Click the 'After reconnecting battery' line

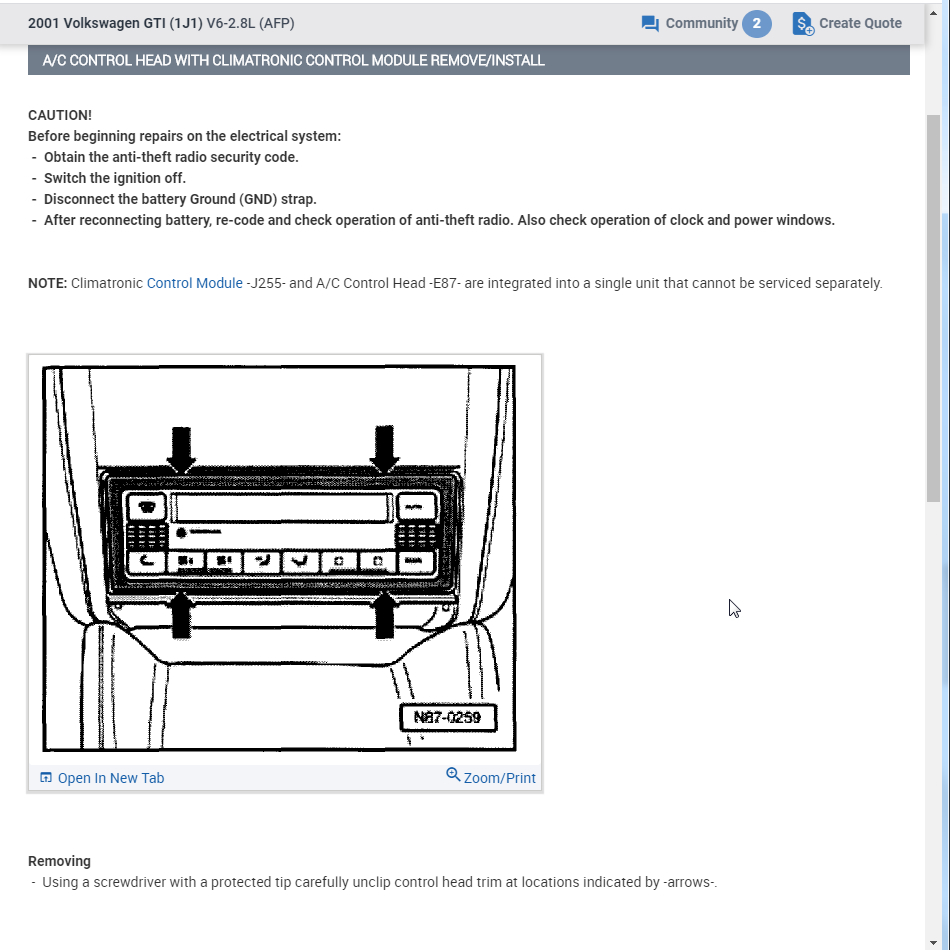(439, 220)
